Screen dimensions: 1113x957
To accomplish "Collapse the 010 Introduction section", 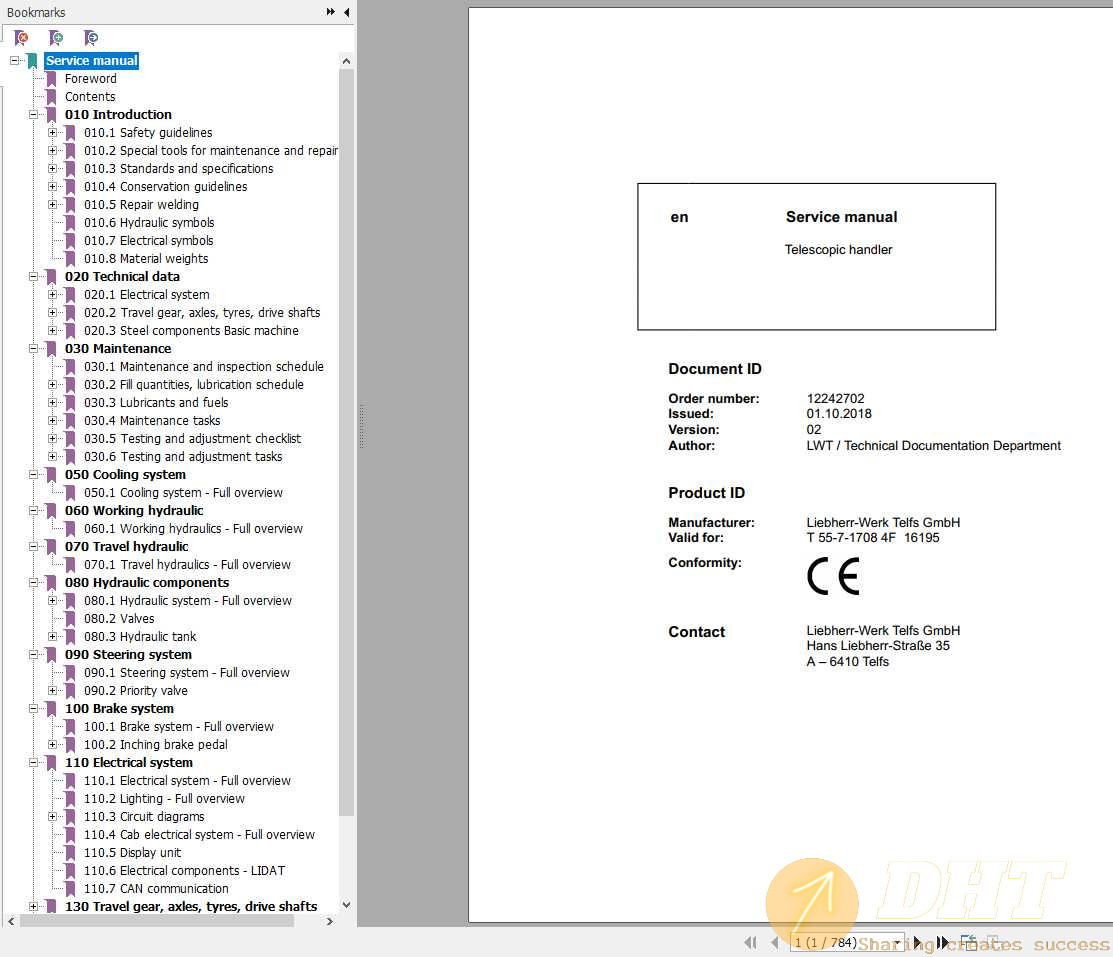I will (33, 114).
